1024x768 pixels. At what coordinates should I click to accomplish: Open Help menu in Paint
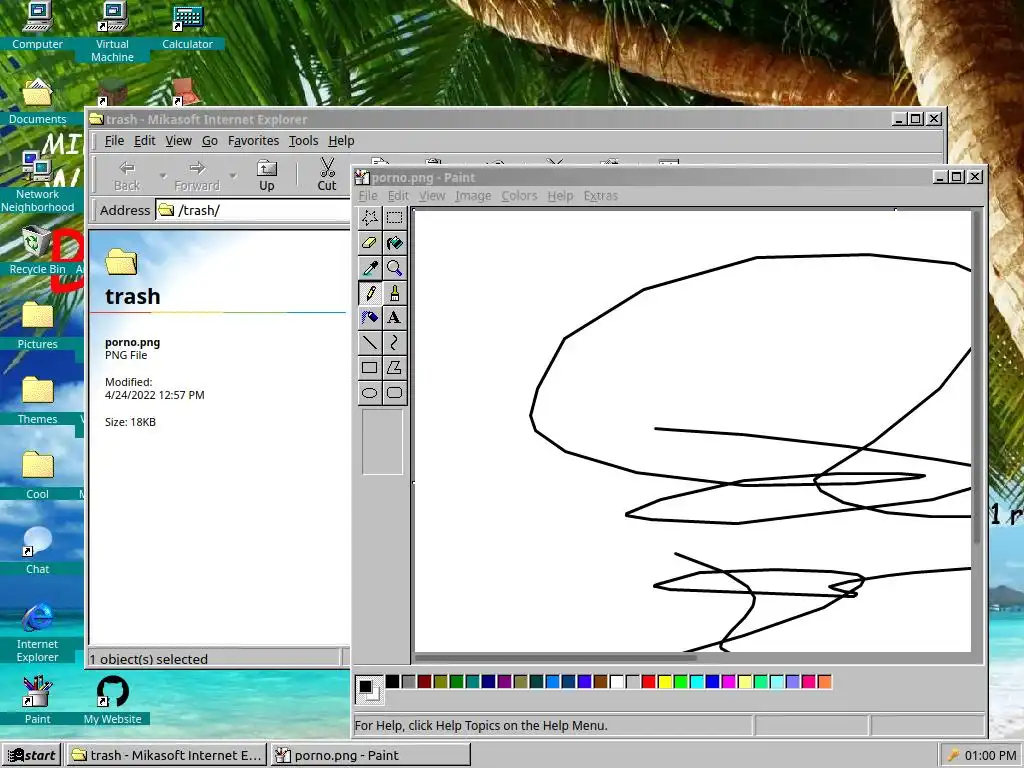[560, 196]
